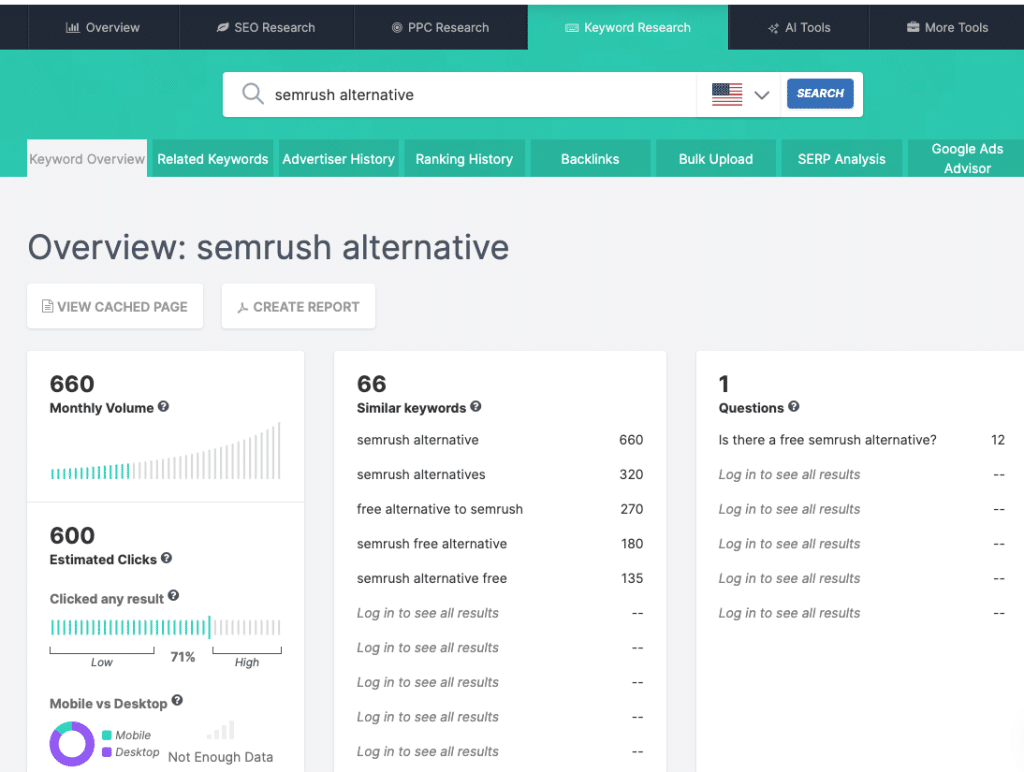The image size is (1024, 772).
Task: Open the Advertiser History tab
Action: (x=338, y=158)
